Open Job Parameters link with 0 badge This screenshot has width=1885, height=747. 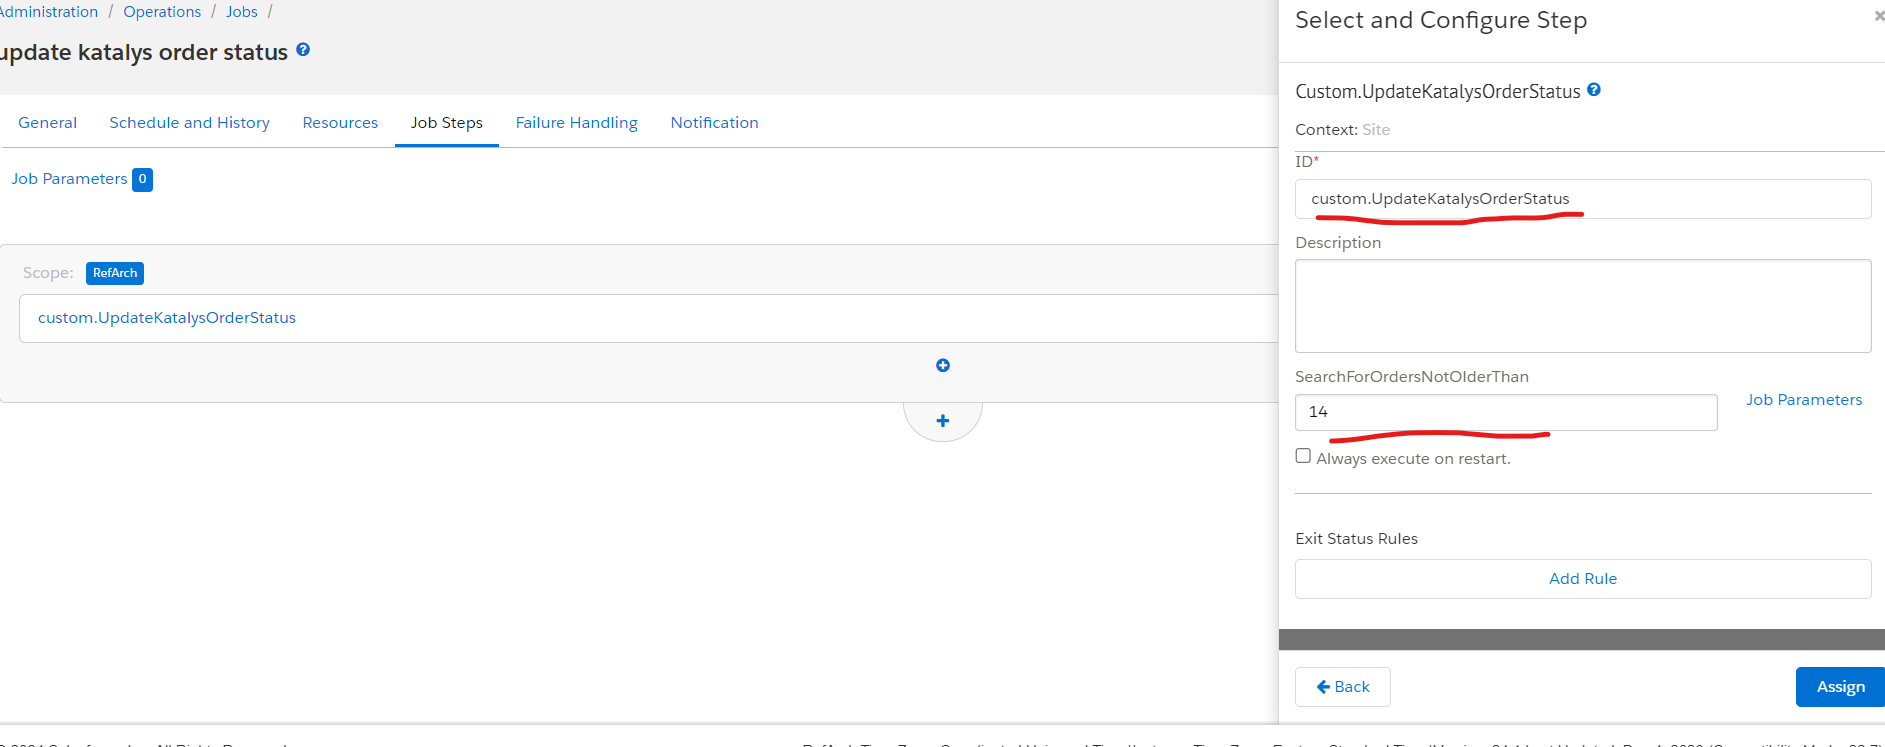click(70, 179)
